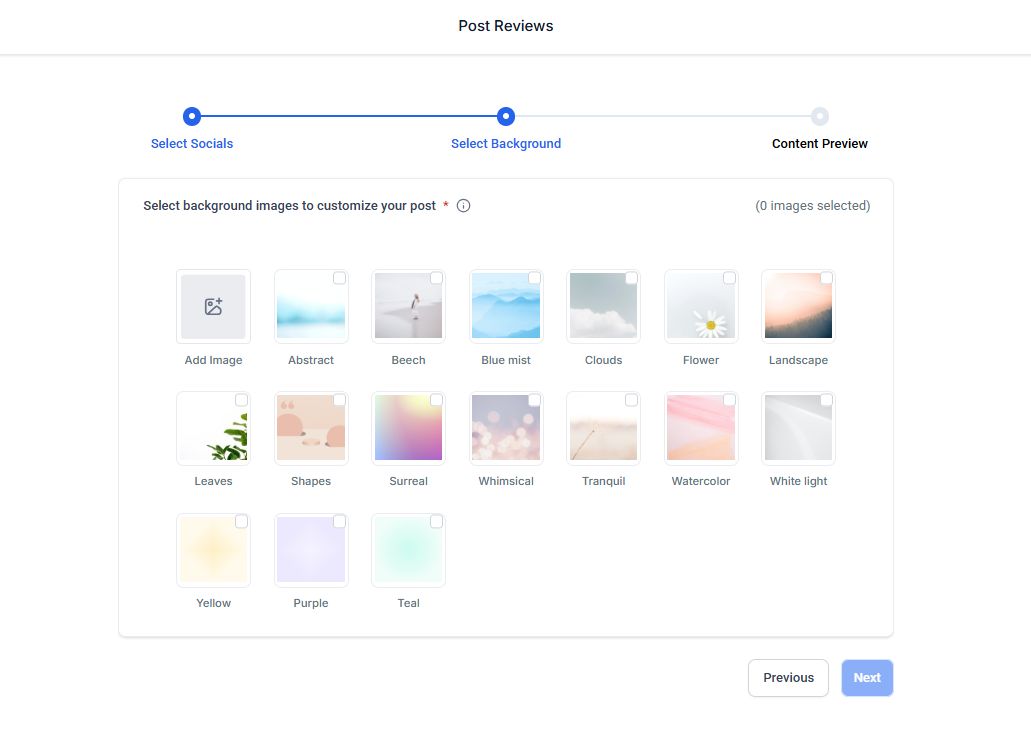Open the info icon beside the background prompt
This screenshot has width=1031, height=753.
click(x=464, y=206)
